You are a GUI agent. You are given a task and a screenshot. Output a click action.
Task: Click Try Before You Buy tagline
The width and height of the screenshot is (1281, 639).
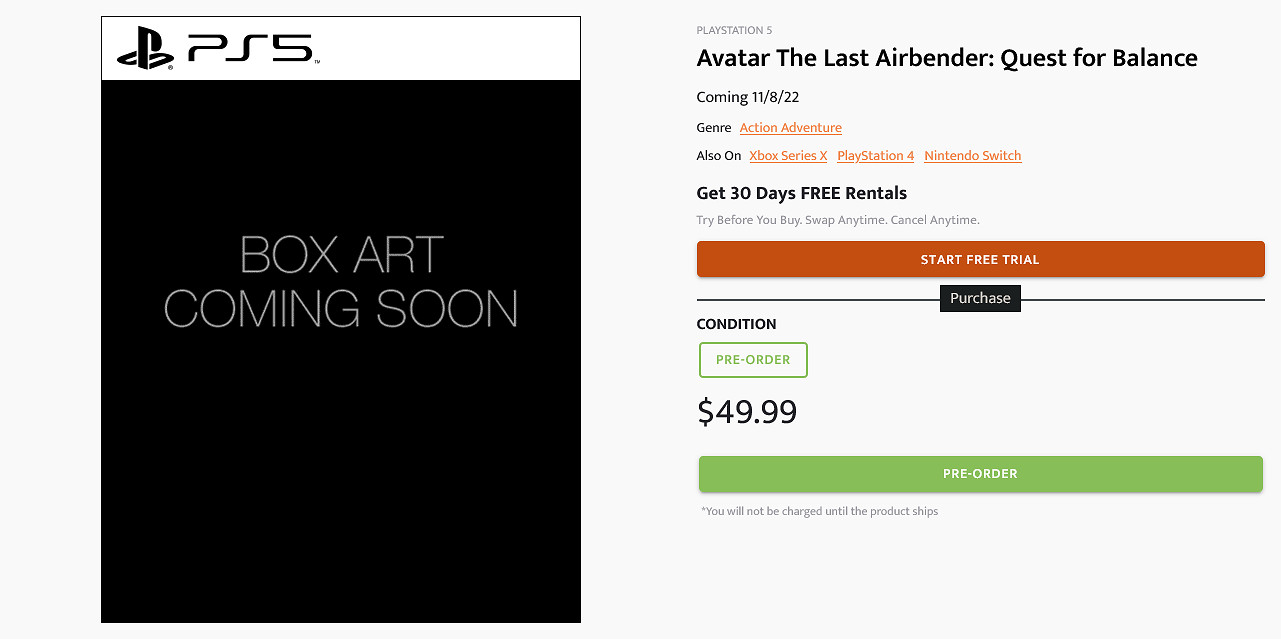pyautogui.click(x=837, y=220)
